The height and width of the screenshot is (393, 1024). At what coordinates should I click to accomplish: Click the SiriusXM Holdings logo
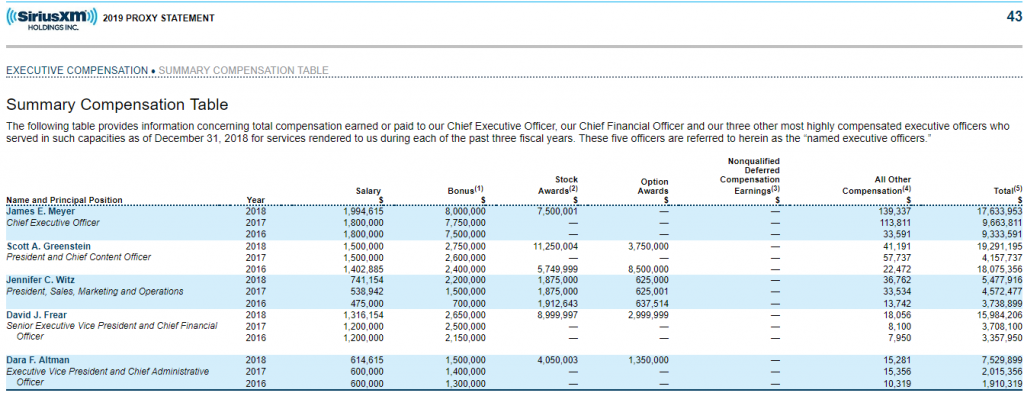52,20
